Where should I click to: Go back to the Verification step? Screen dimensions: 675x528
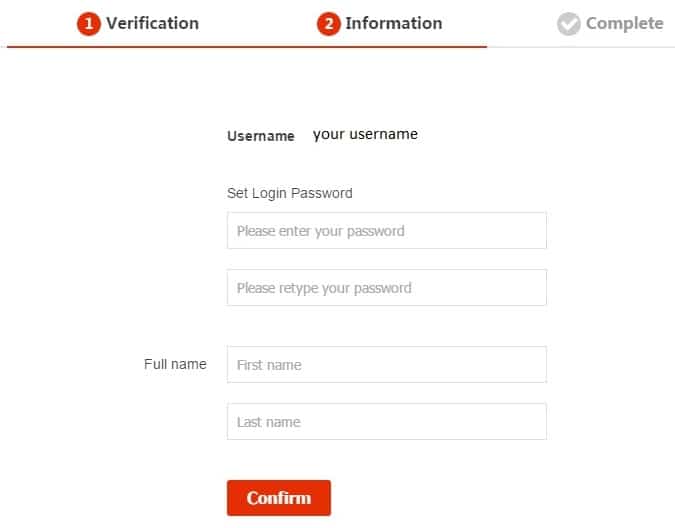pos(152,23)
